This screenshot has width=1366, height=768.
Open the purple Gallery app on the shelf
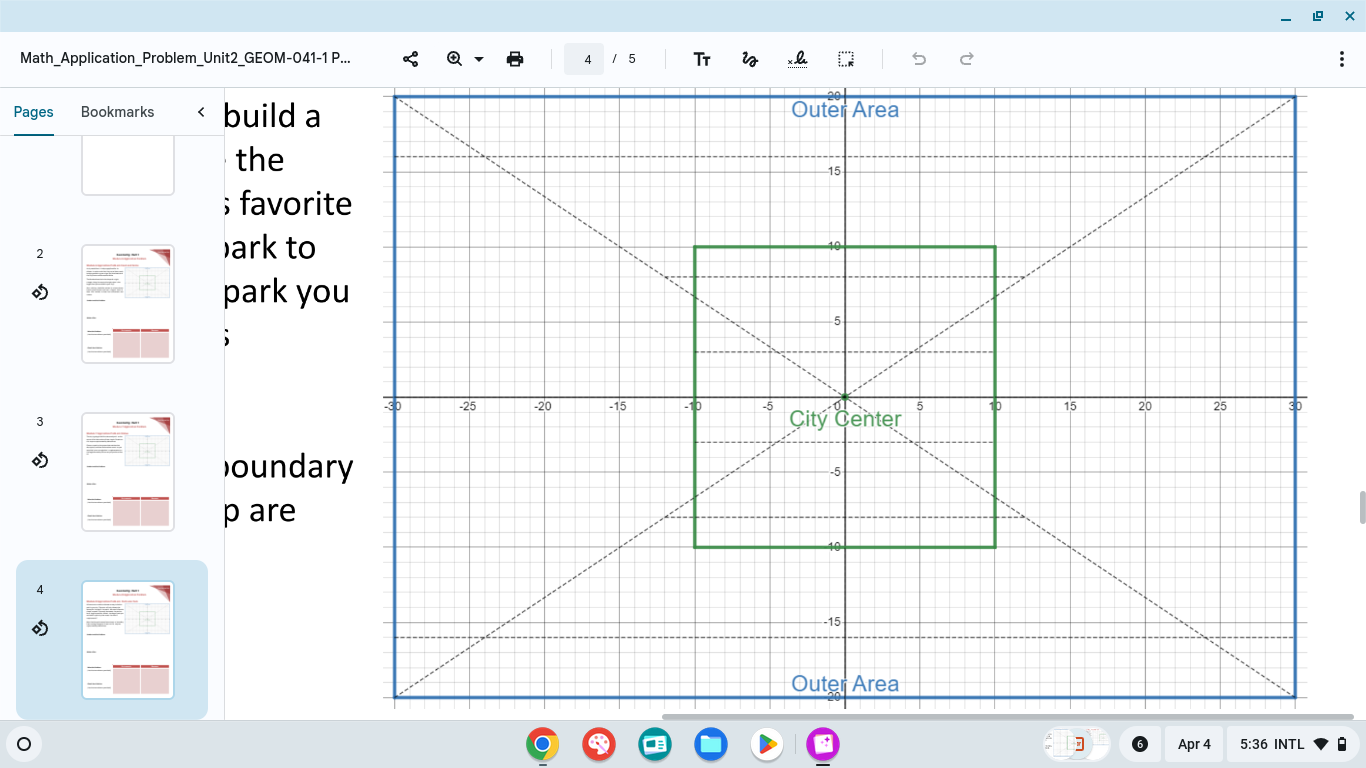point(823,744)
